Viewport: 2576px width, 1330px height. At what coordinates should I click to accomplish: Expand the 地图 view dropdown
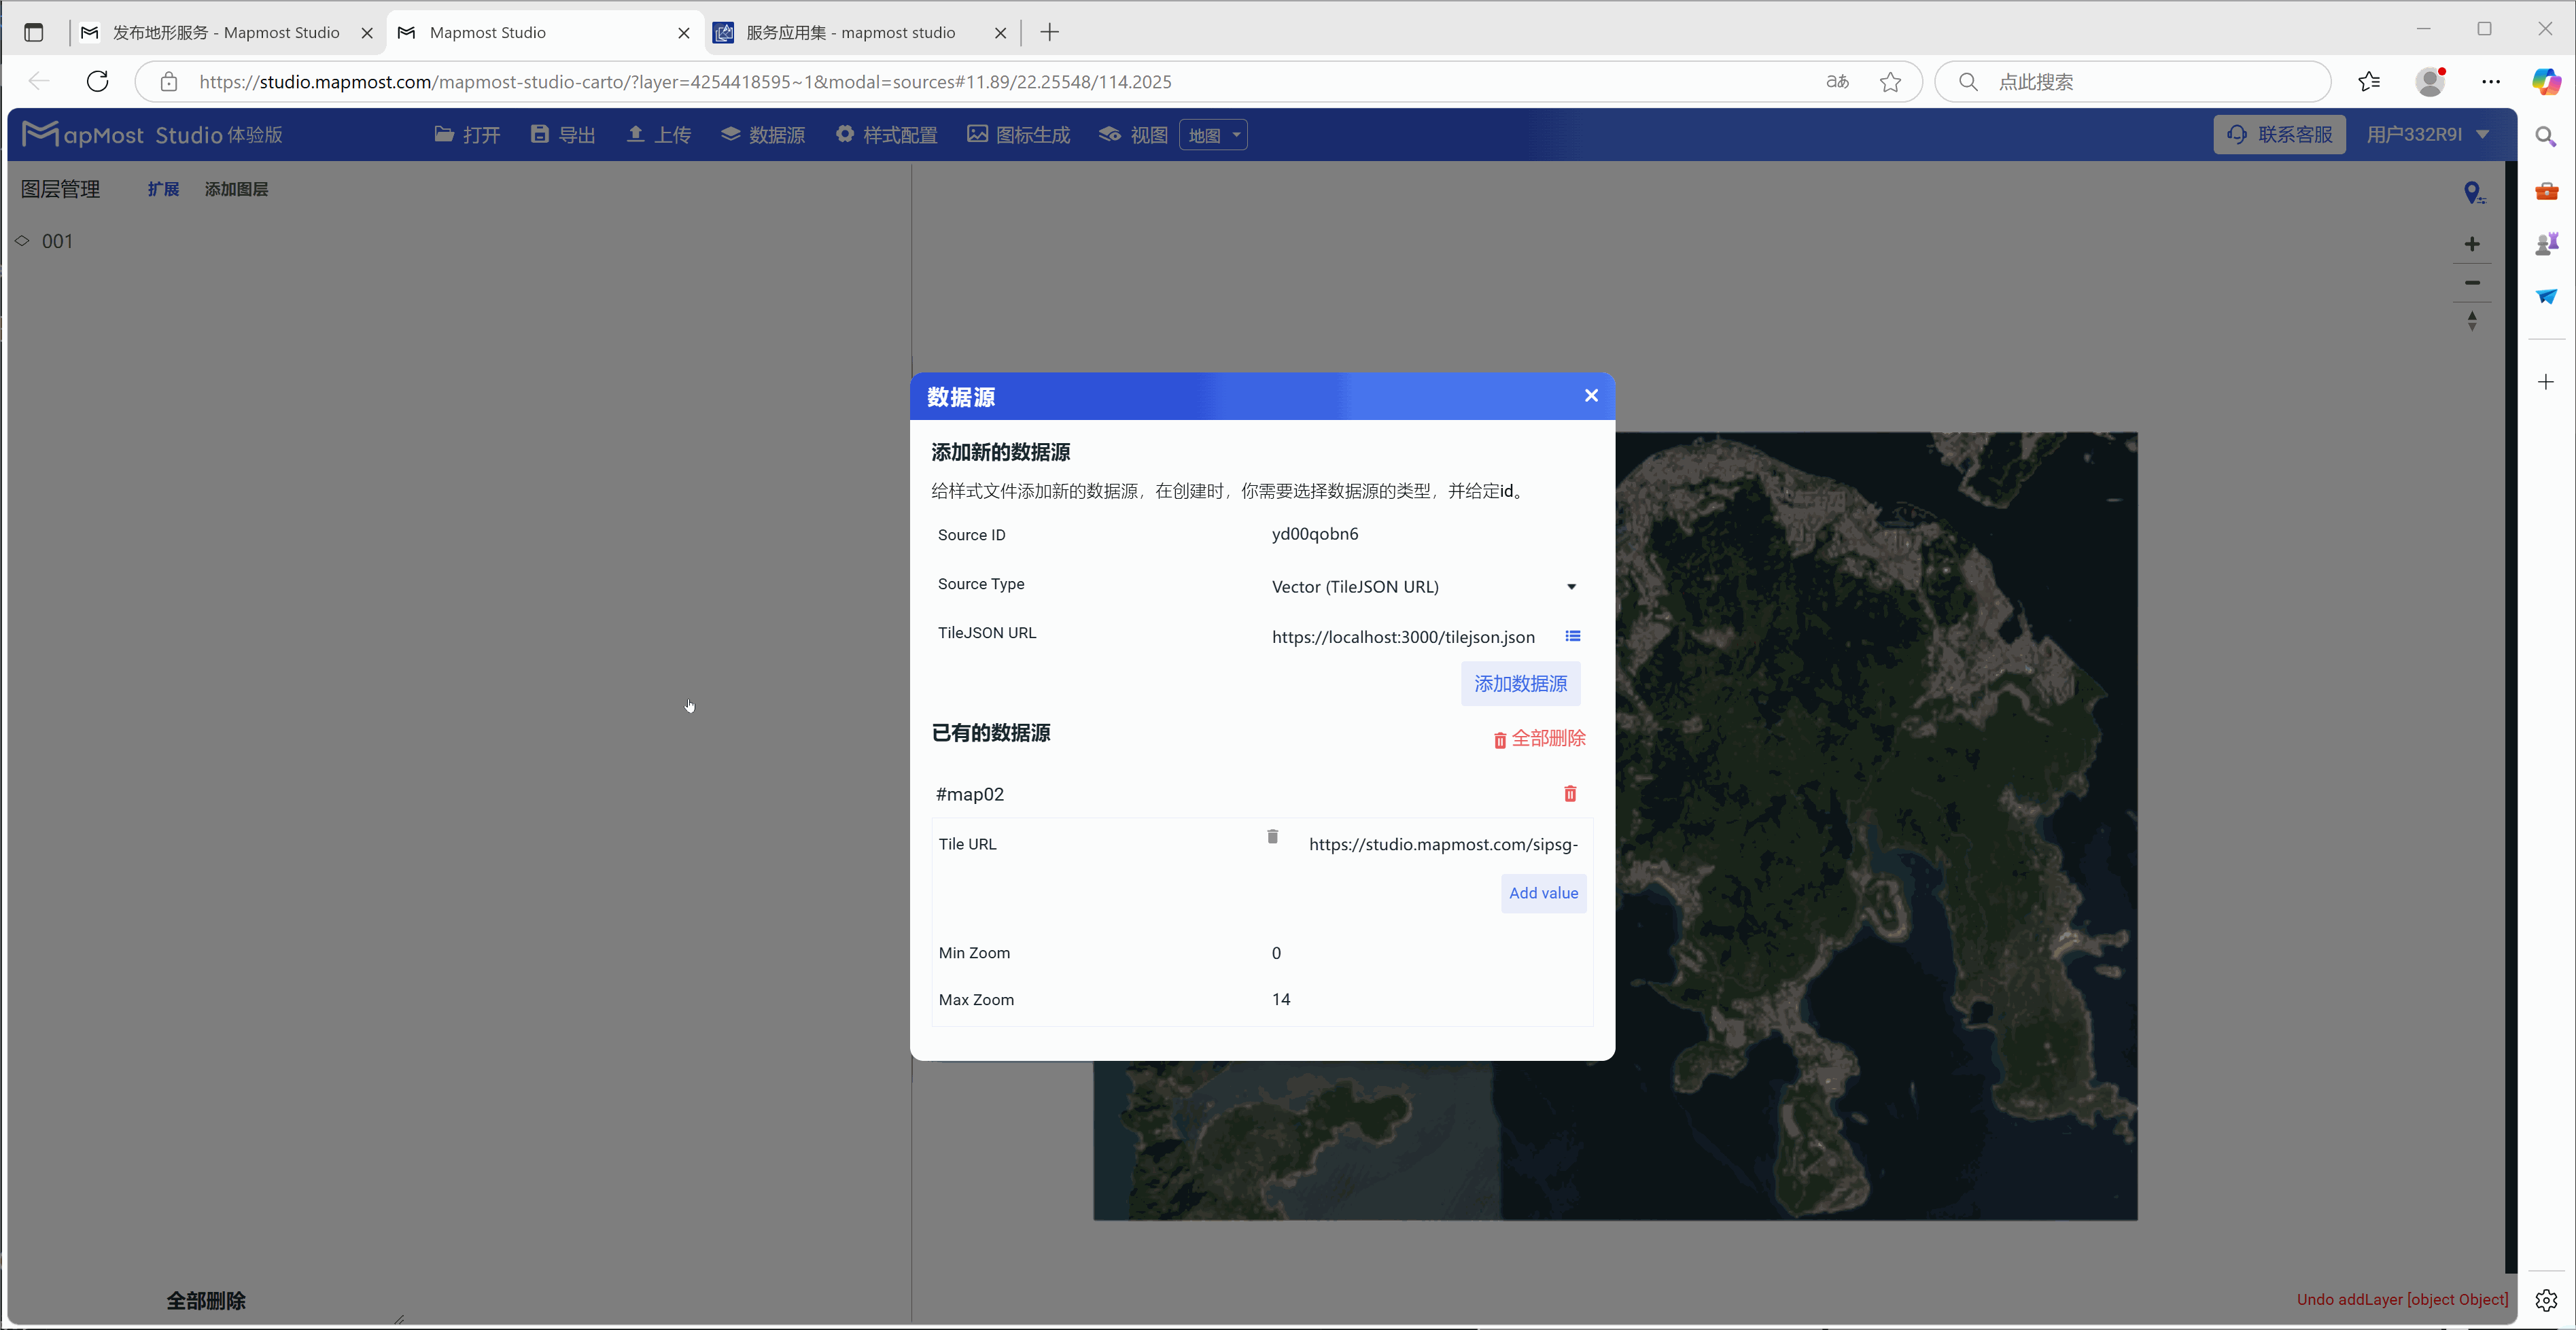(x=1214, y=135)
